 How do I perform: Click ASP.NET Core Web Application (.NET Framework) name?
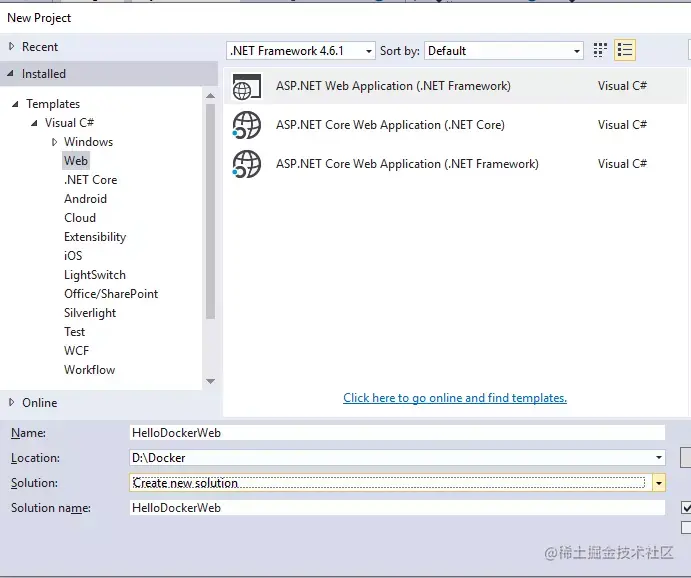(407, 164)
